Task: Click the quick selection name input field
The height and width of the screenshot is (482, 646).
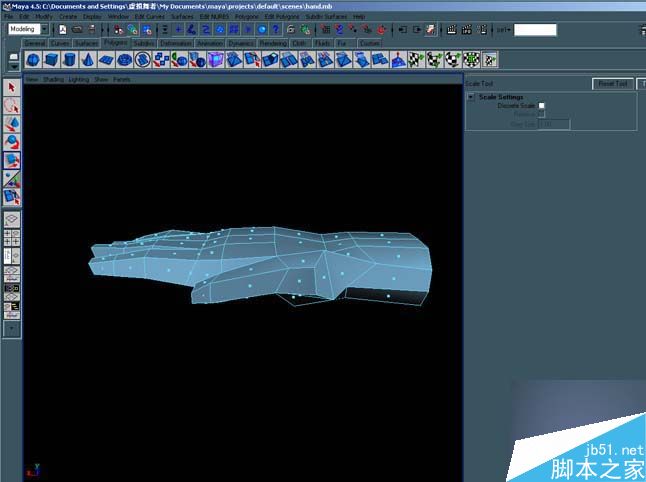Action: click(535, 30)
